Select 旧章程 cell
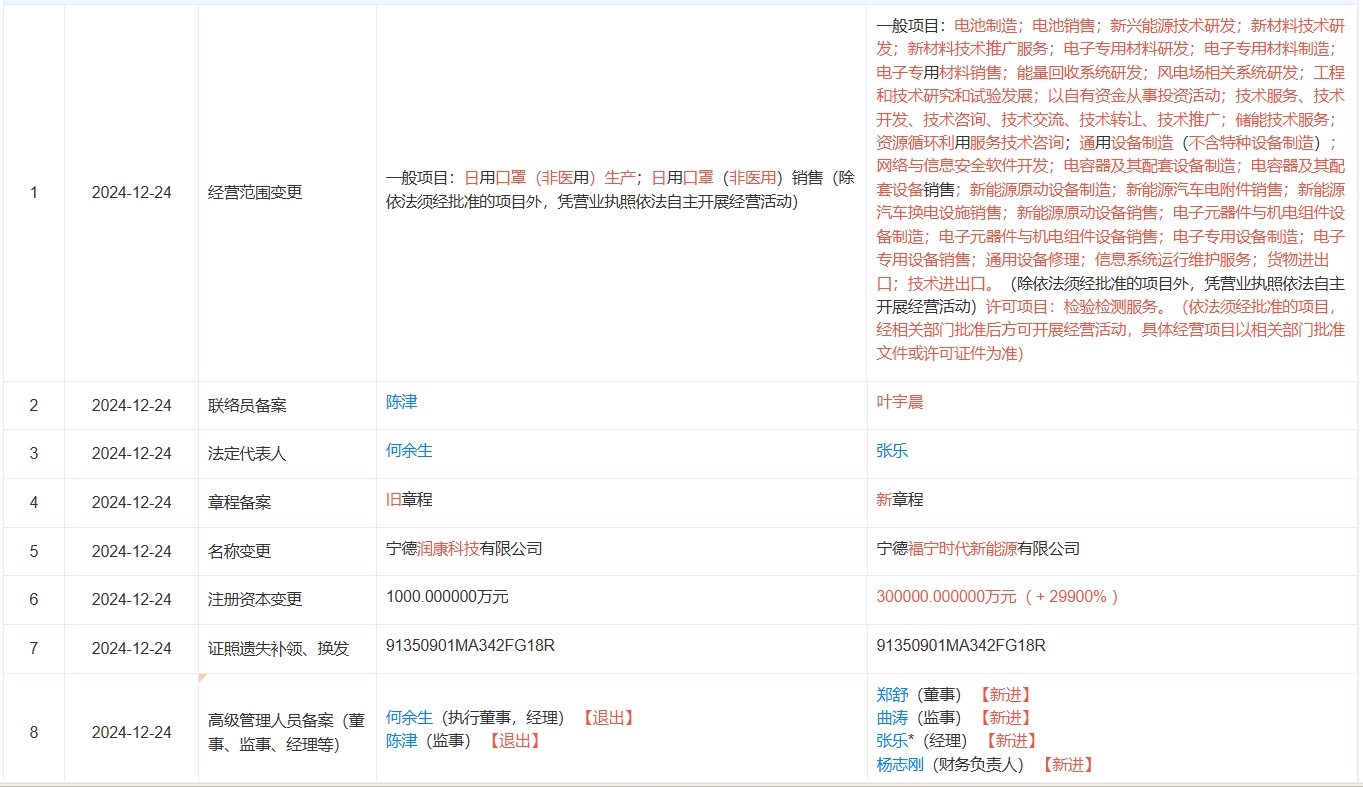1363x787 pixels. coord(409,500)
